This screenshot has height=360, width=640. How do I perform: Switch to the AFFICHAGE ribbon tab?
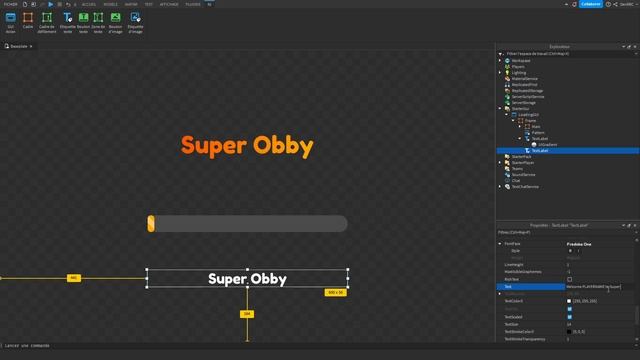click(x=169, y=4)
